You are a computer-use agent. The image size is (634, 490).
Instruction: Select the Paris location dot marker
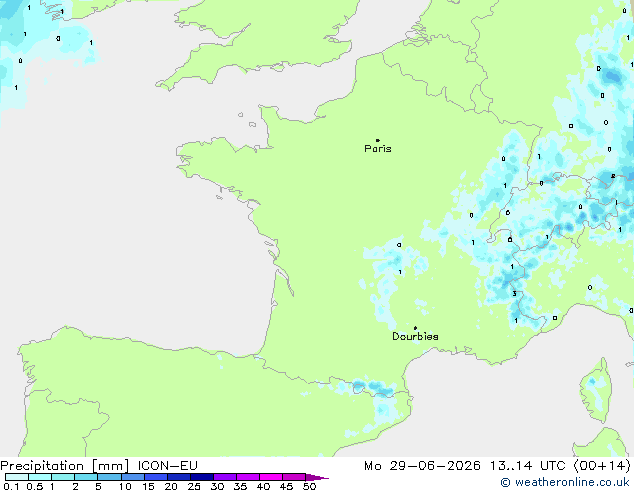(378, 140)
